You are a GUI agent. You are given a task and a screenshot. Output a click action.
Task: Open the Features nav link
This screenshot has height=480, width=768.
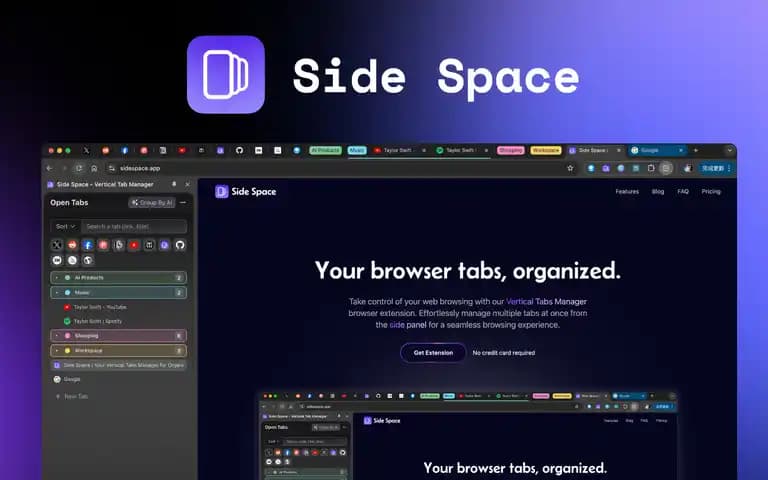627,192
